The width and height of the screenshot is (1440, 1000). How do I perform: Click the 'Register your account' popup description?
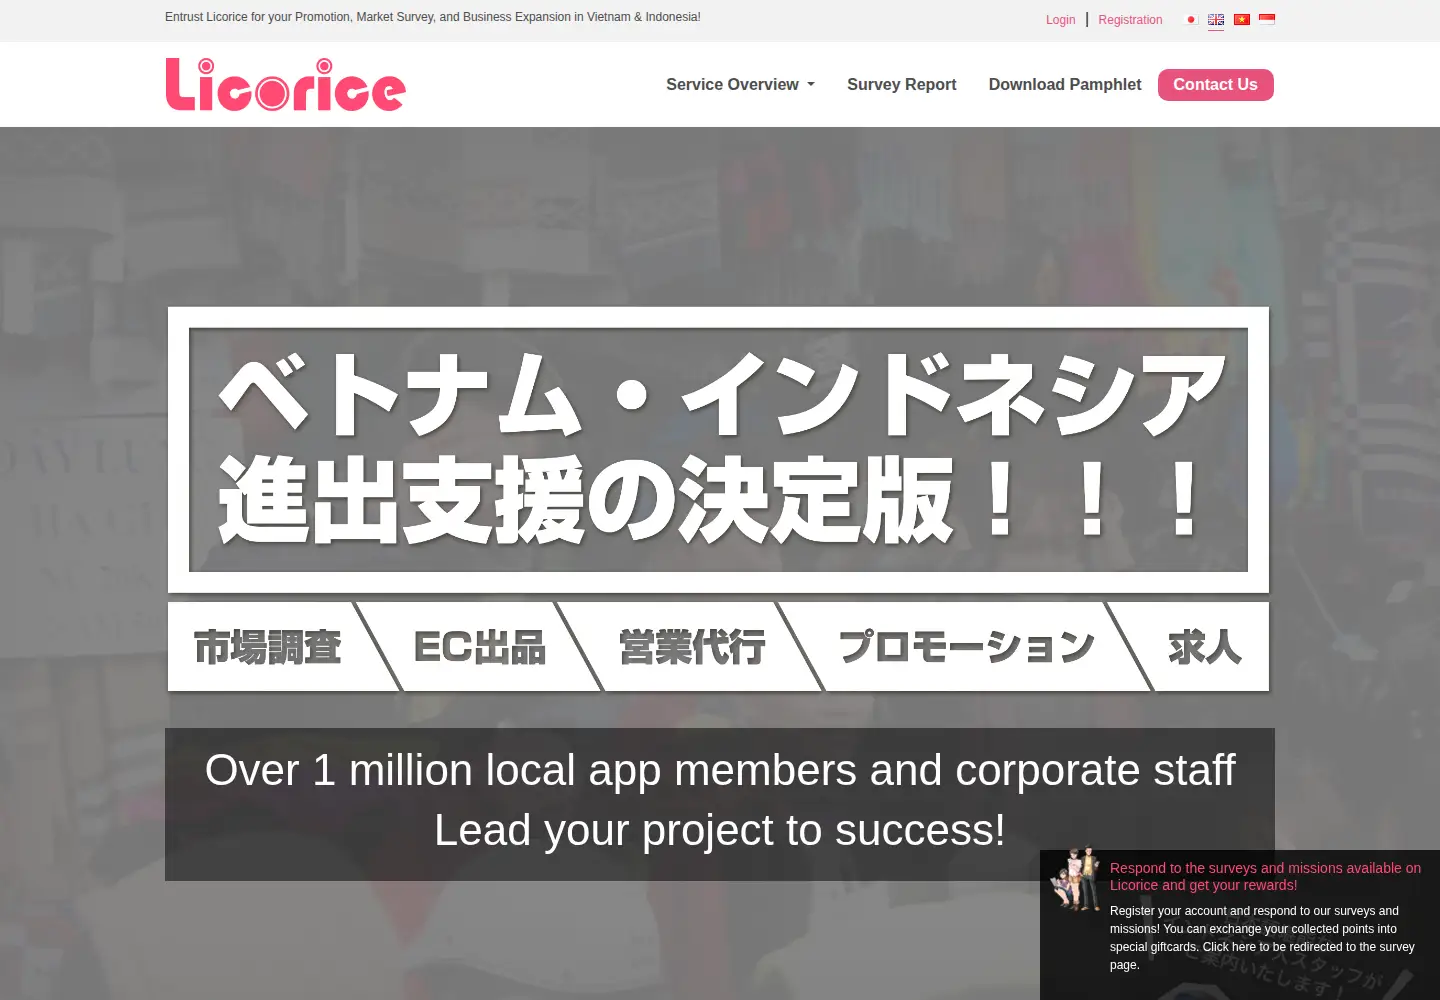pos(1262,938)
